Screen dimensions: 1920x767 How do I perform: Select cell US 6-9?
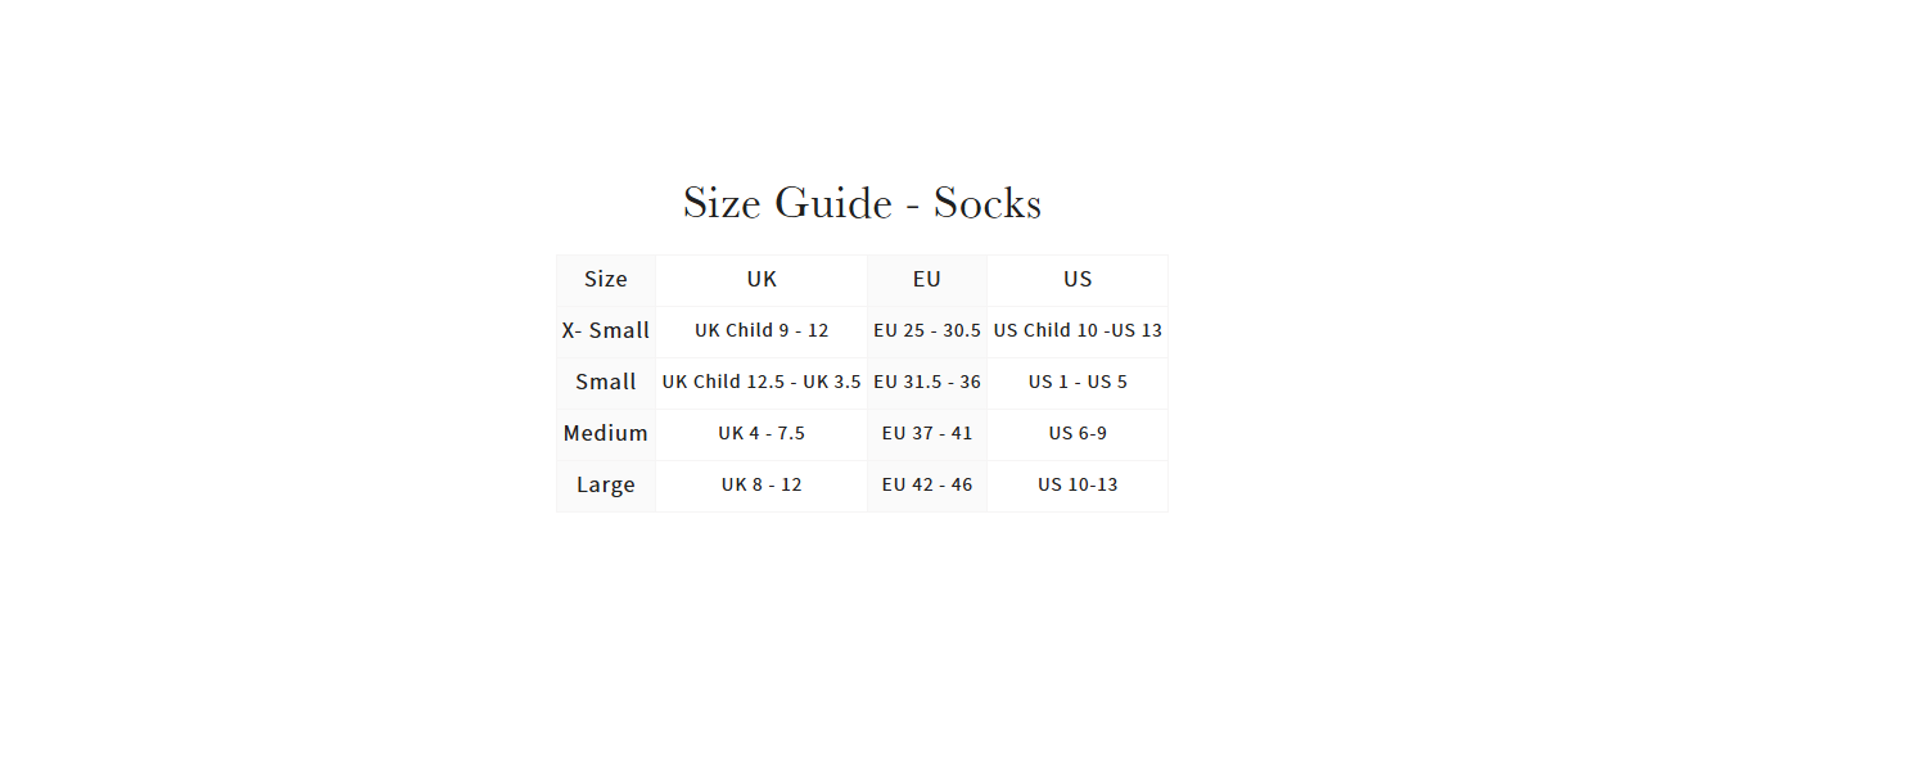pos(1078,434)
